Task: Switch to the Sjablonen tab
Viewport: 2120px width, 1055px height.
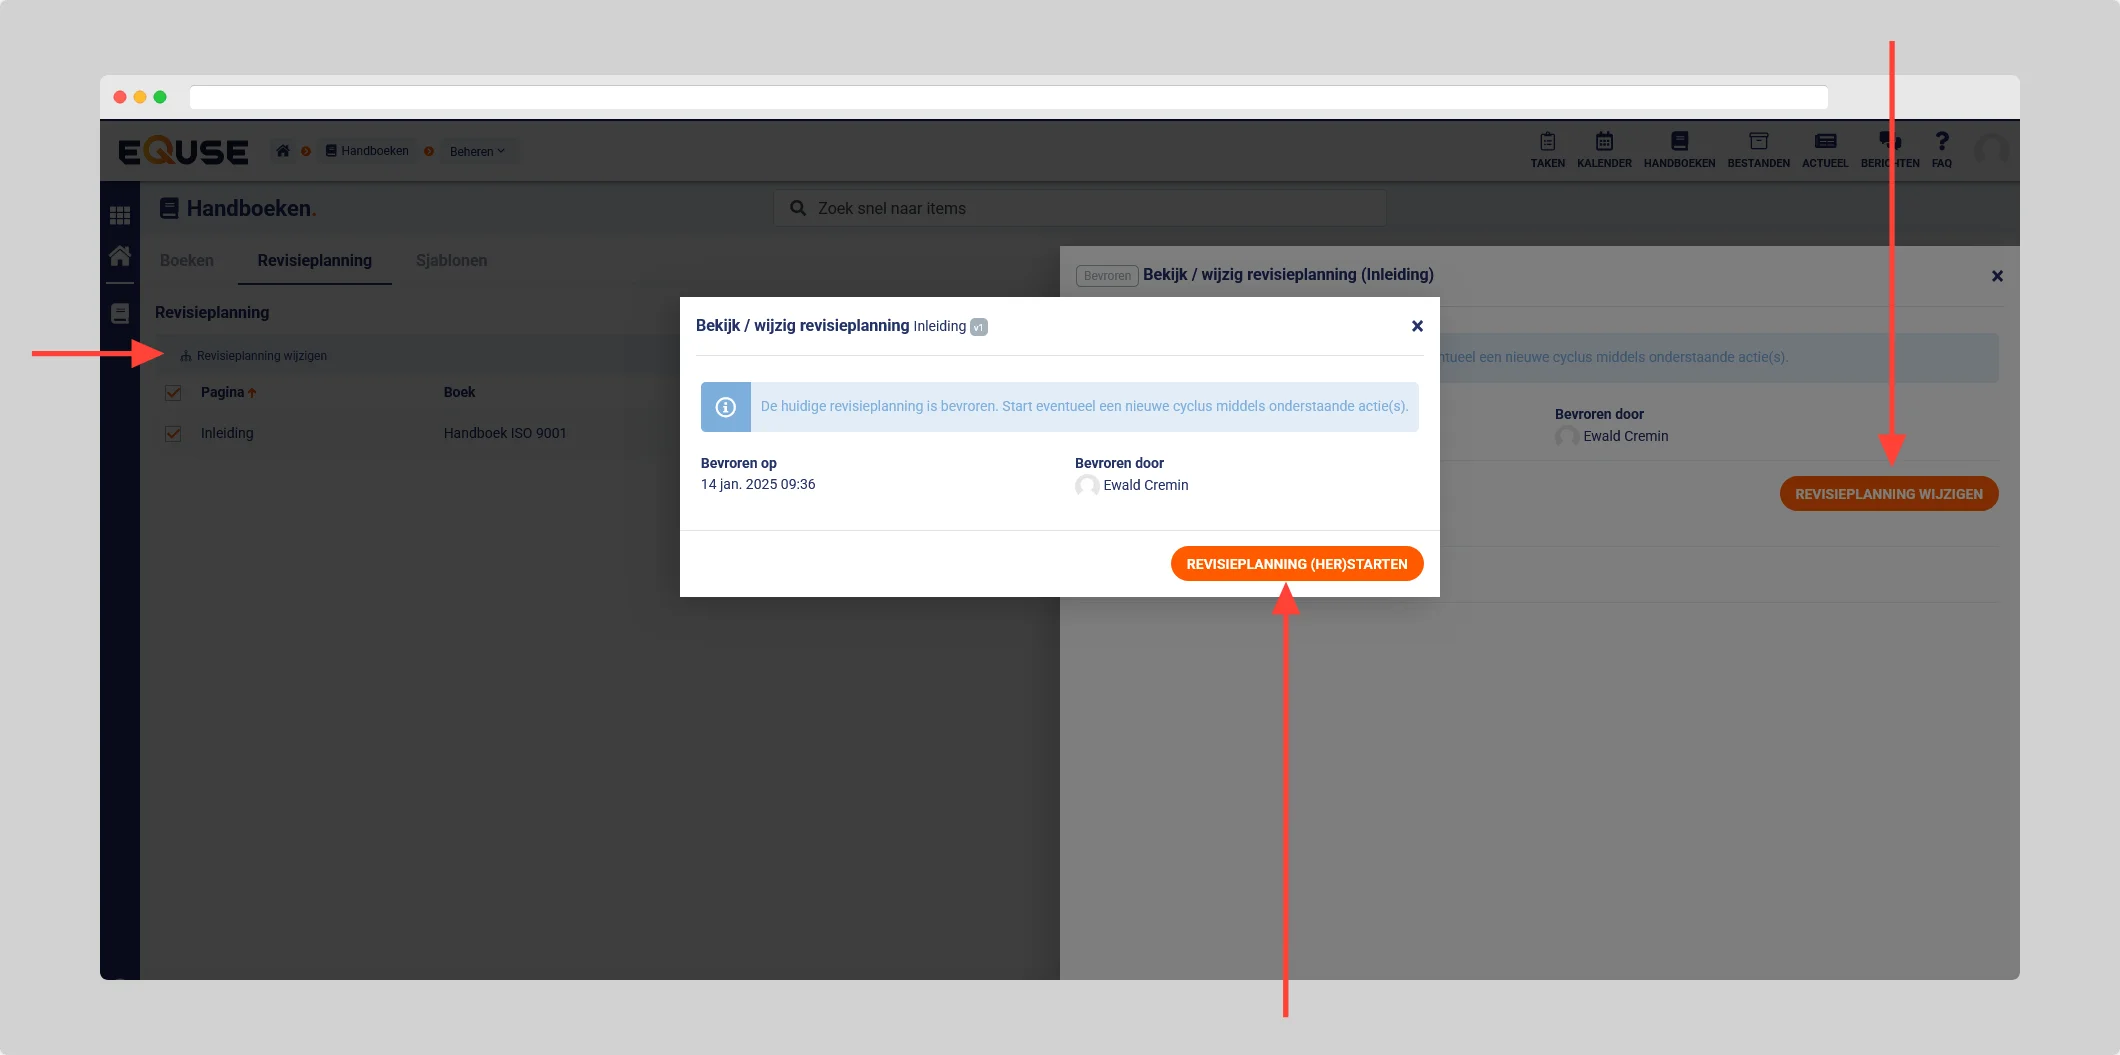Action: tap(451, 261)
